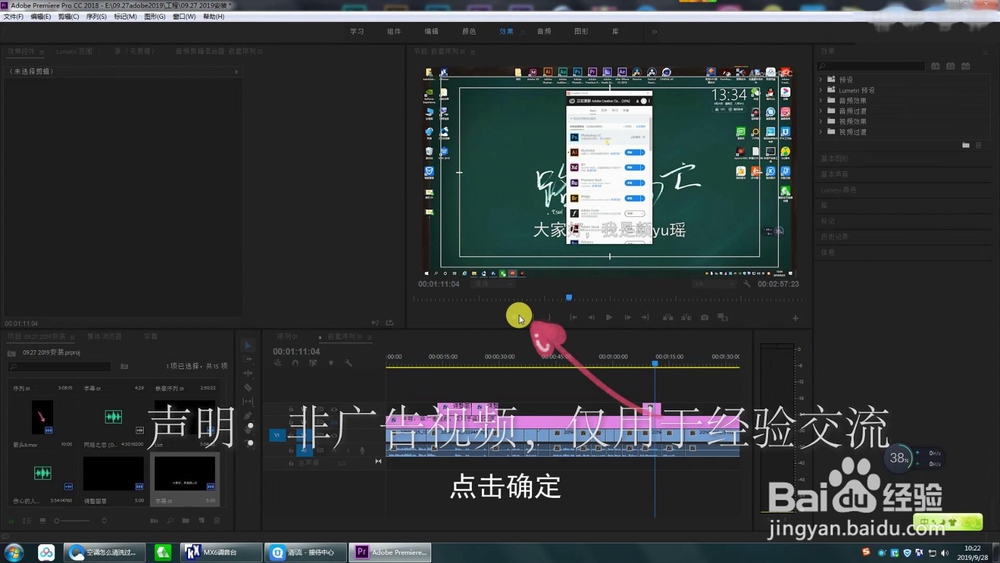The height and width of the screenshot is (563, 1000).
Task: Open the 基本声音 panel
Action: pos(834,174)
